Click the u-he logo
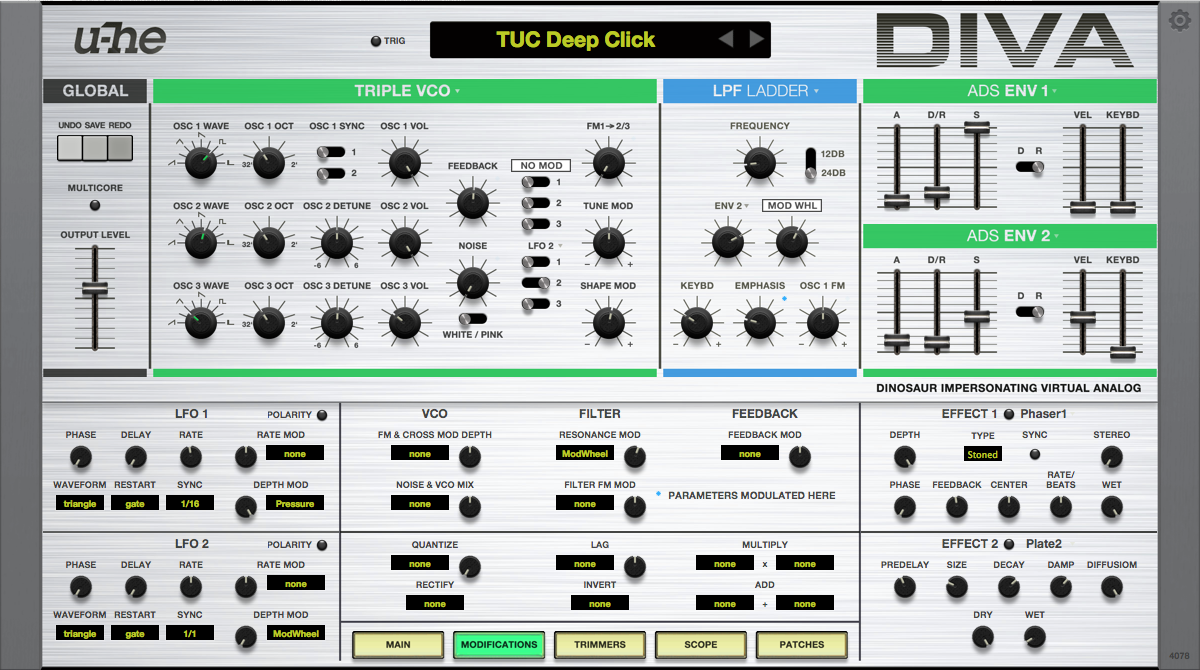Screen dimensions: 1200x670 (119, 39)
